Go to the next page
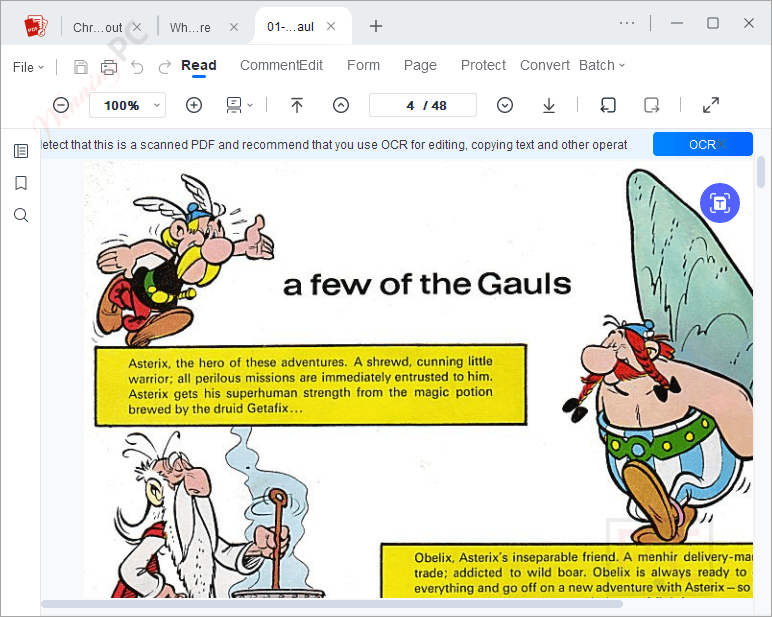This screenshot has height=617, width=772. click(x=505, y=105)
